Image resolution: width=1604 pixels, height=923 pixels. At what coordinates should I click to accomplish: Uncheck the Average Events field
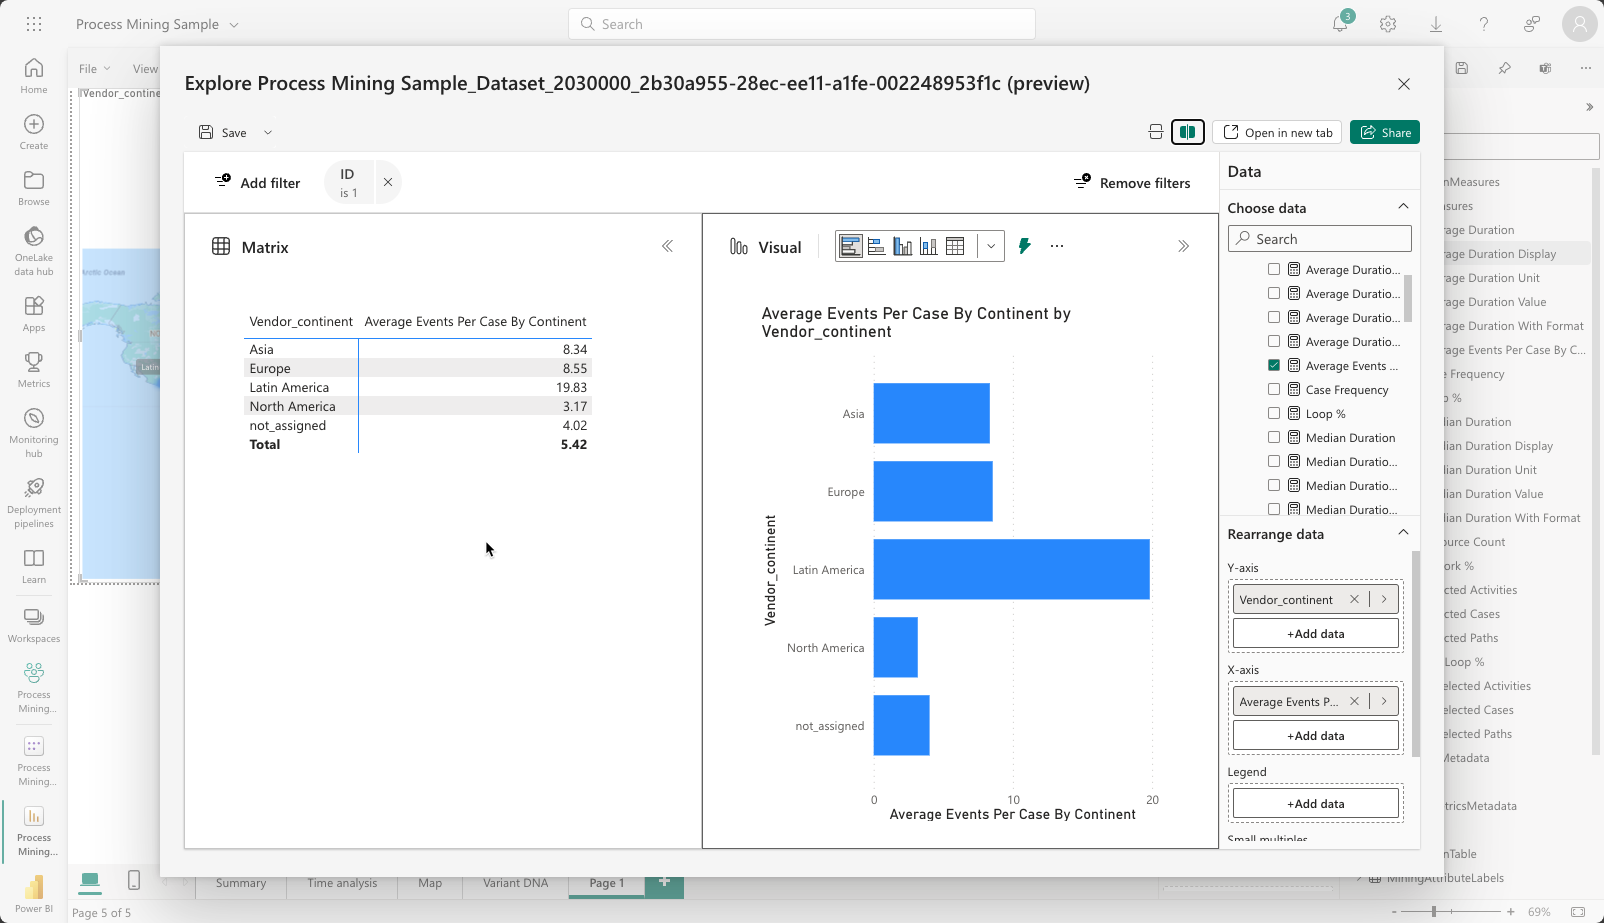tap(1274, 365)
